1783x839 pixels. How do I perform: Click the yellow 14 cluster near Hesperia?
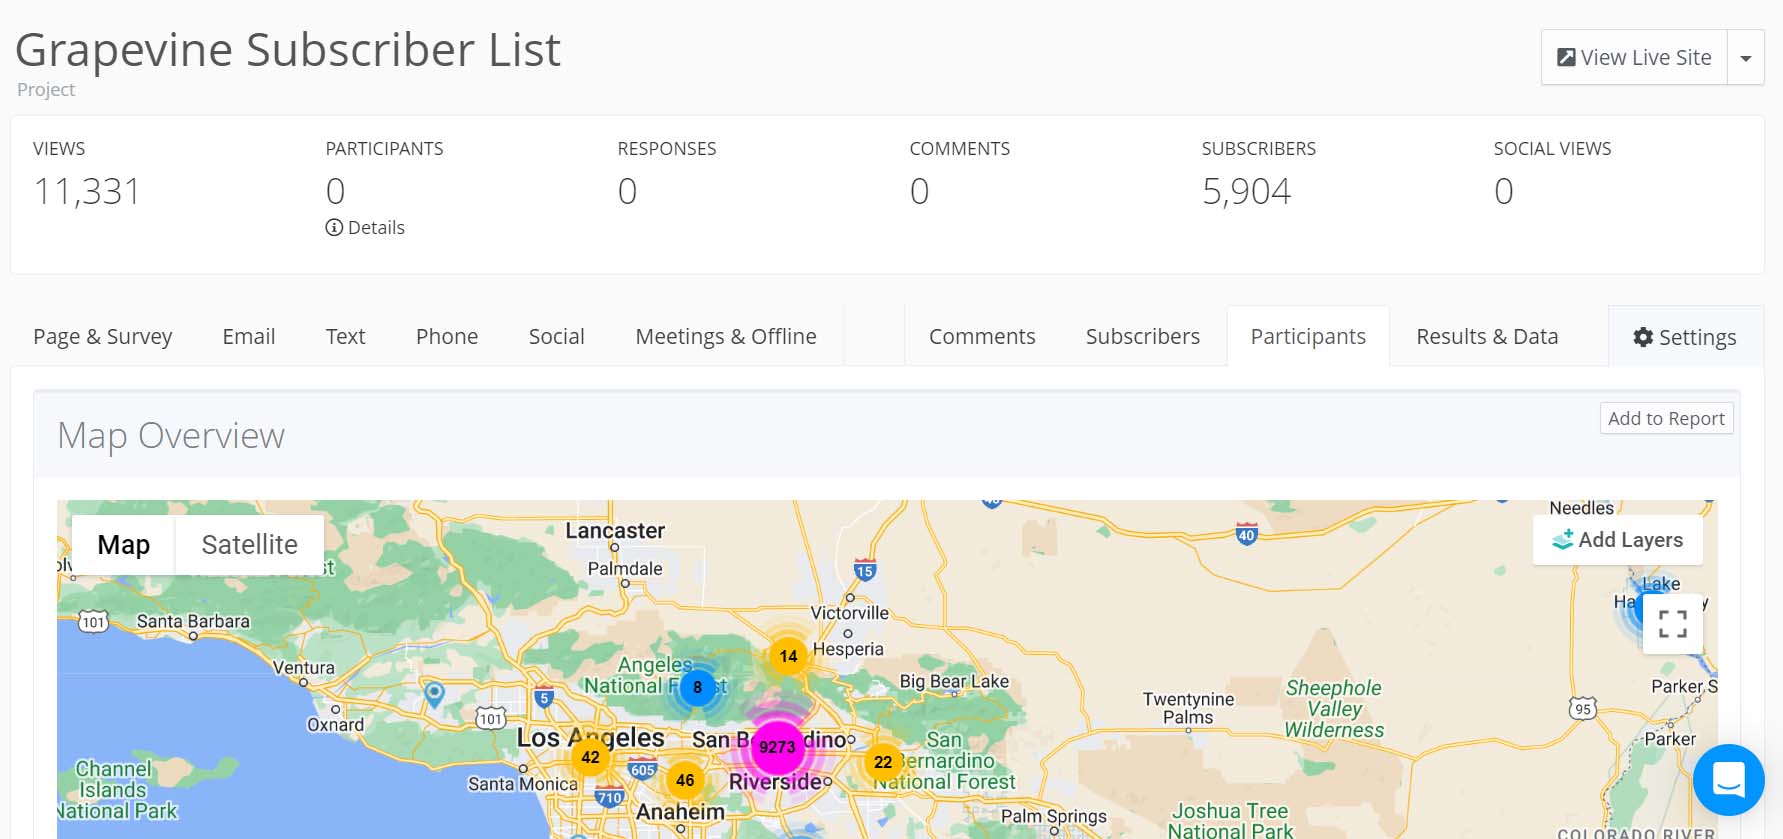[788, 656]
